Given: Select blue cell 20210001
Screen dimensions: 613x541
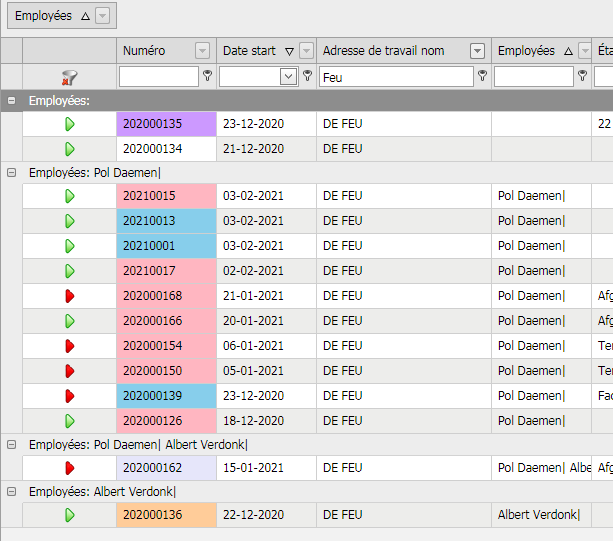Looking at the screenshot, I should [x=167, y=246].
